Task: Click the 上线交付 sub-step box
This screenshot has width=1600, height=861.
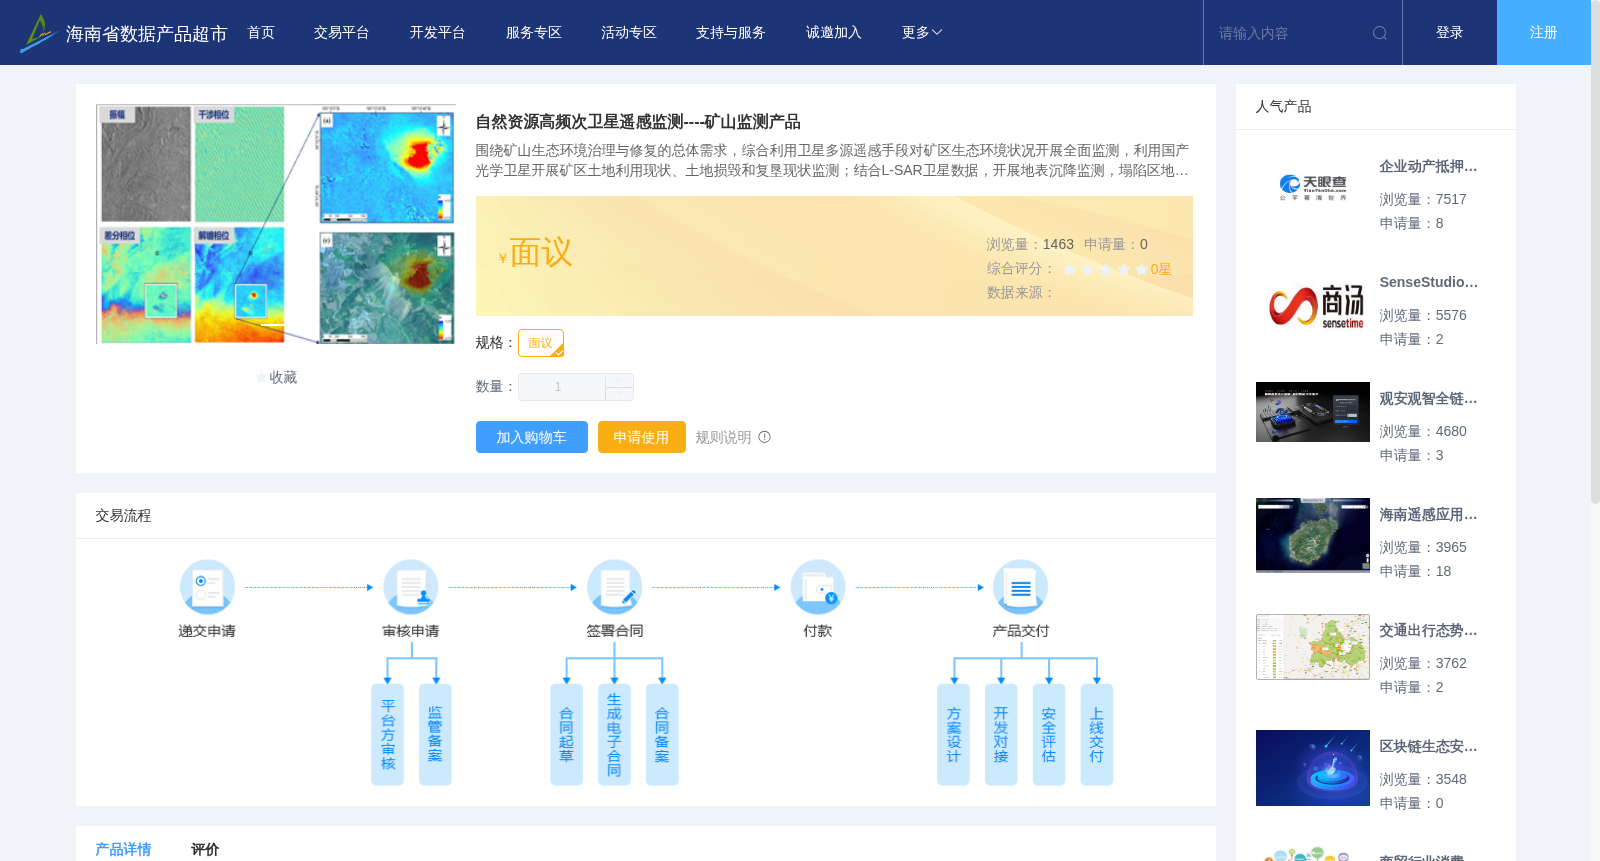Action: (x=1097, y=734)
